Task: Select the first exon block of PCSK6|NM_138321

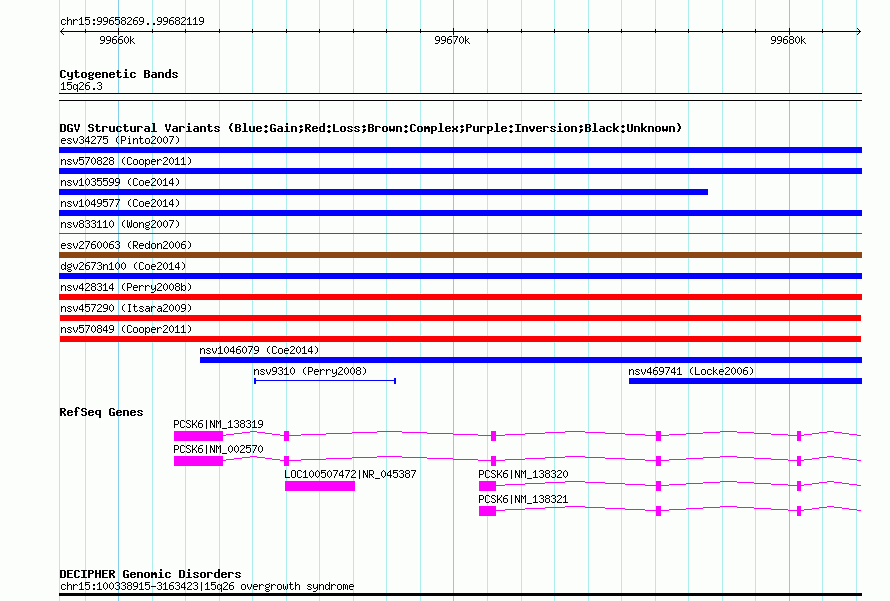Action: coord(487,511)
